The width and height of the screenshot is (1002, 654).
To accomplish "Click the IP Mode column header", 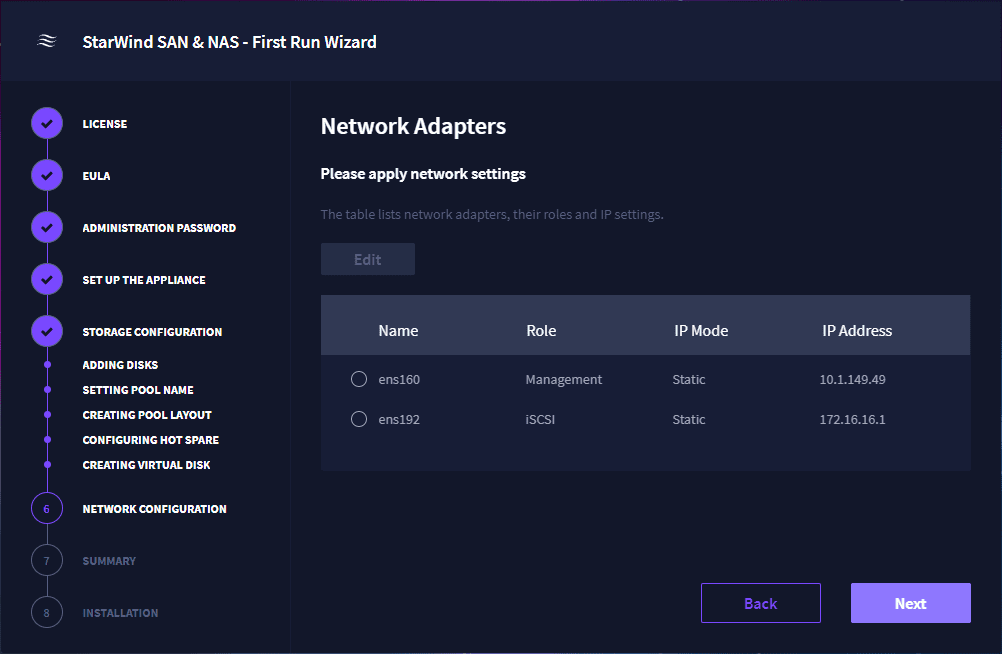I will coord(701,331).
